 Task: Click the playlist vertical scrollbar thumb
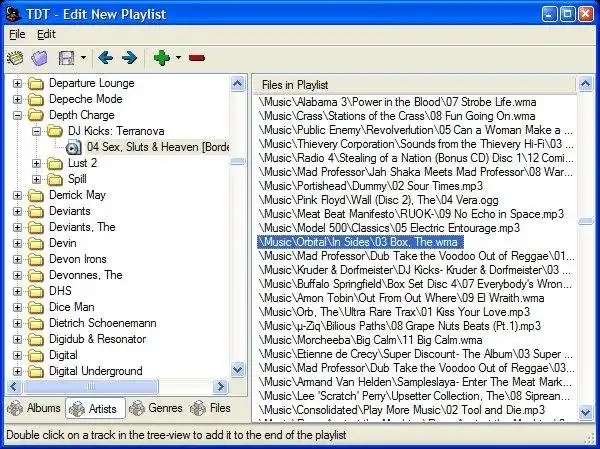point(586,221)
